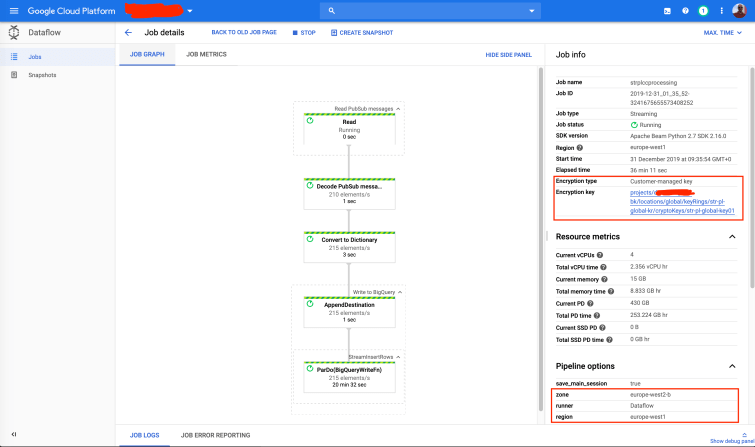Open the help question mark icon
755x447 pixels.
(x=685, y=11)
